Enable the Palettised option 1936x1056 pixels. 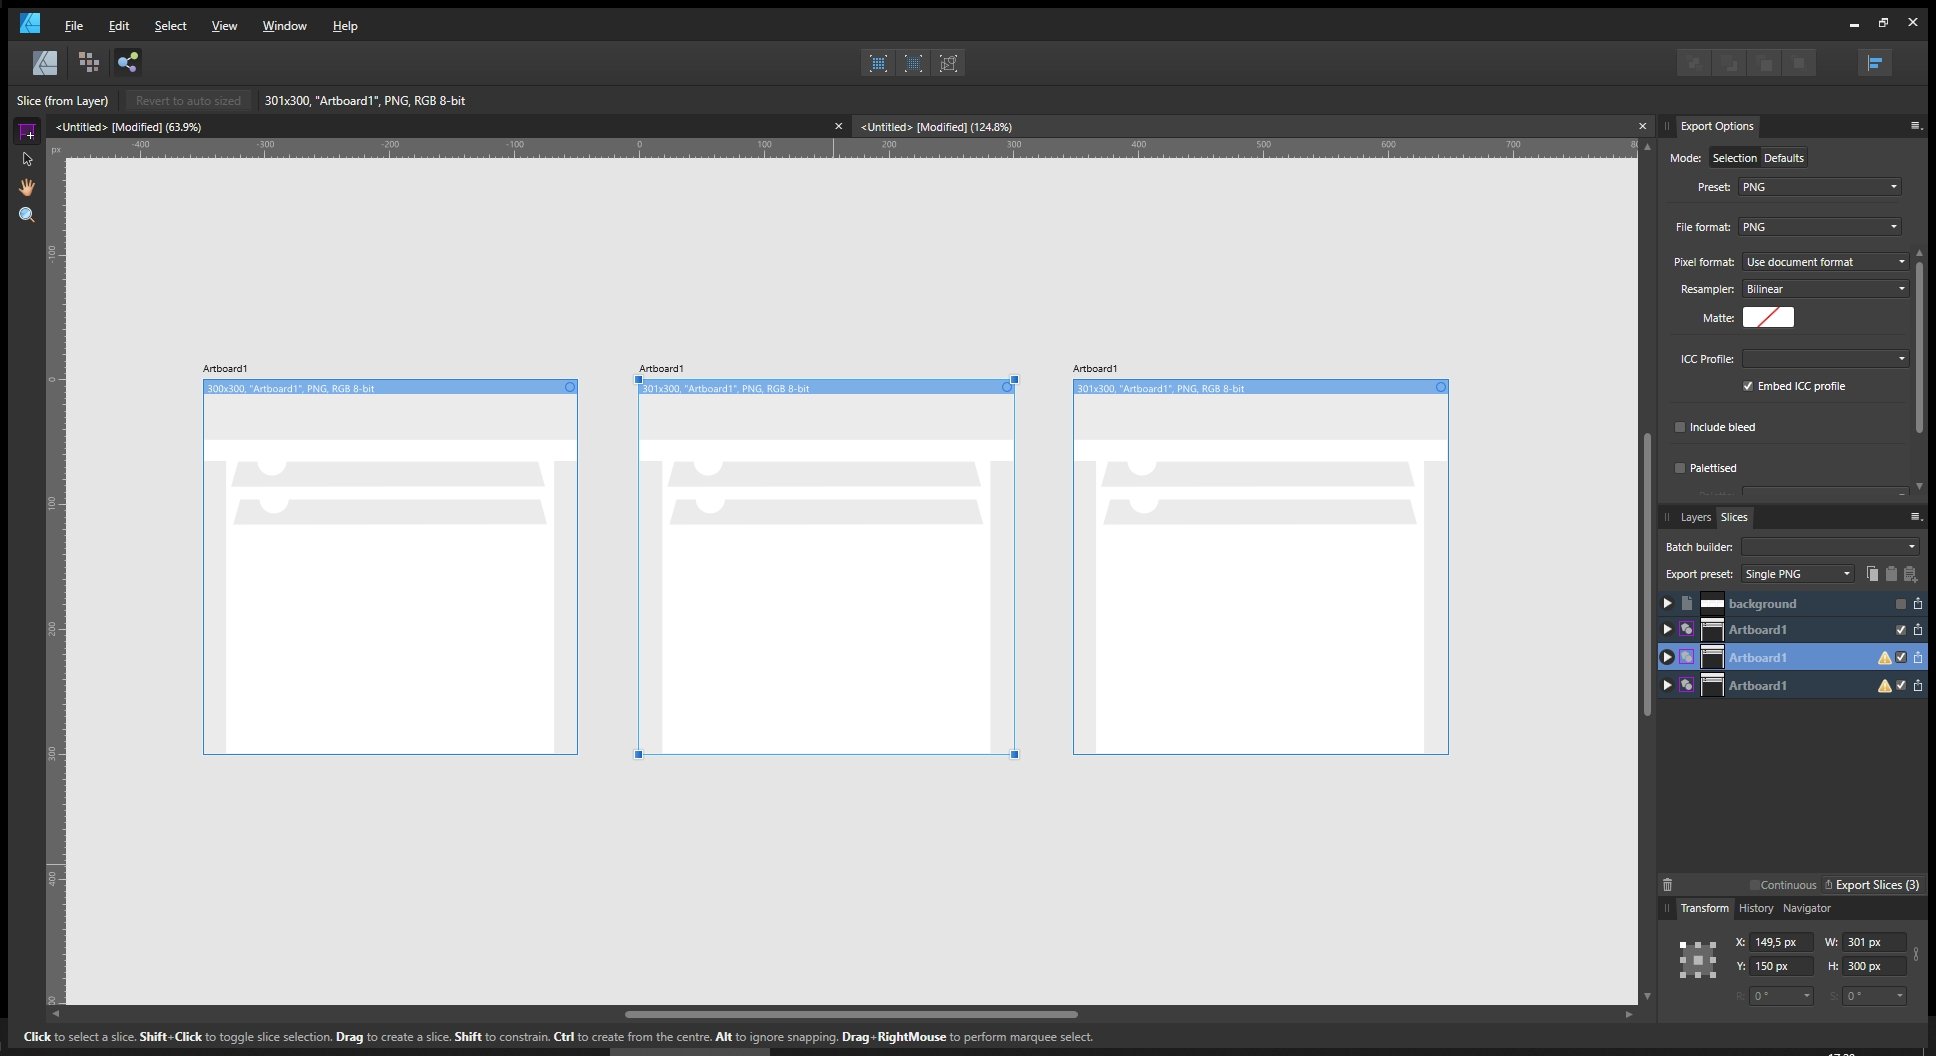click(x=1681, y=468)
